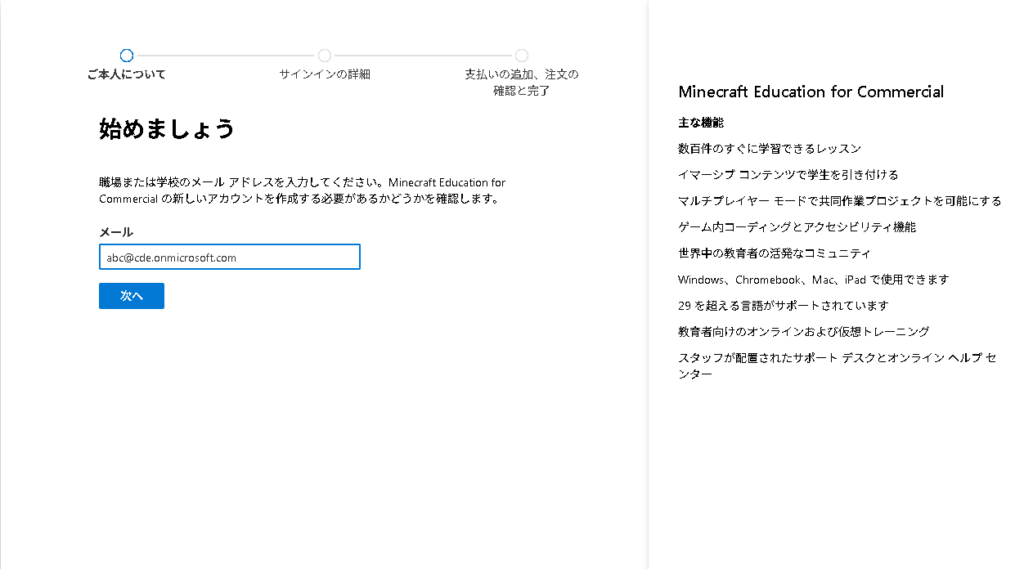
Task: Click the サインインの詳細 step label
Action: (325, 74)
